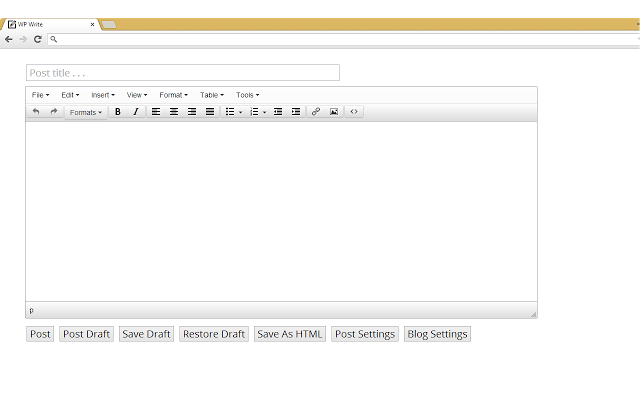Click the browser address bar
This screenshot has width=640, height=400.
coord(343,39)
